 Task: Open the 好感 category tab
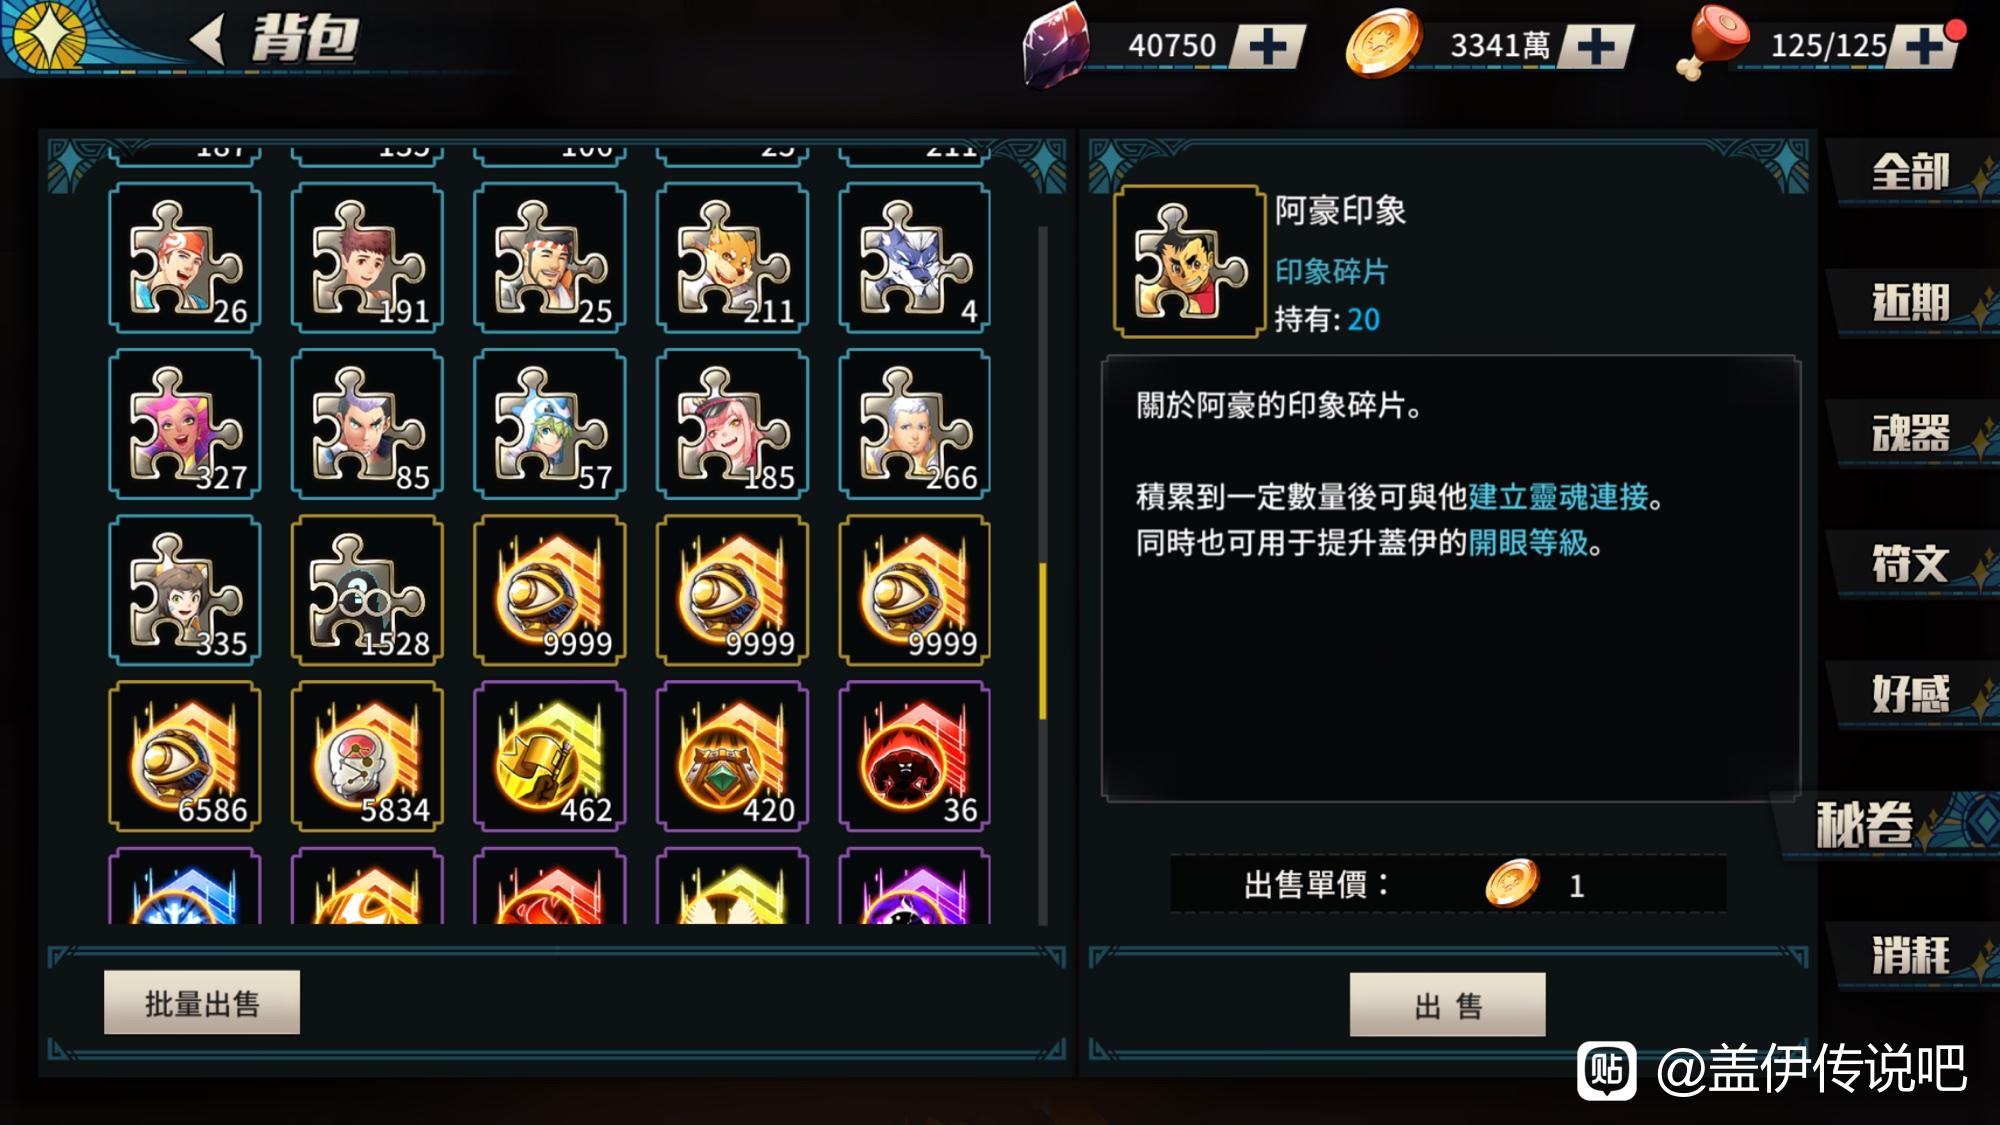(1912, 693)
